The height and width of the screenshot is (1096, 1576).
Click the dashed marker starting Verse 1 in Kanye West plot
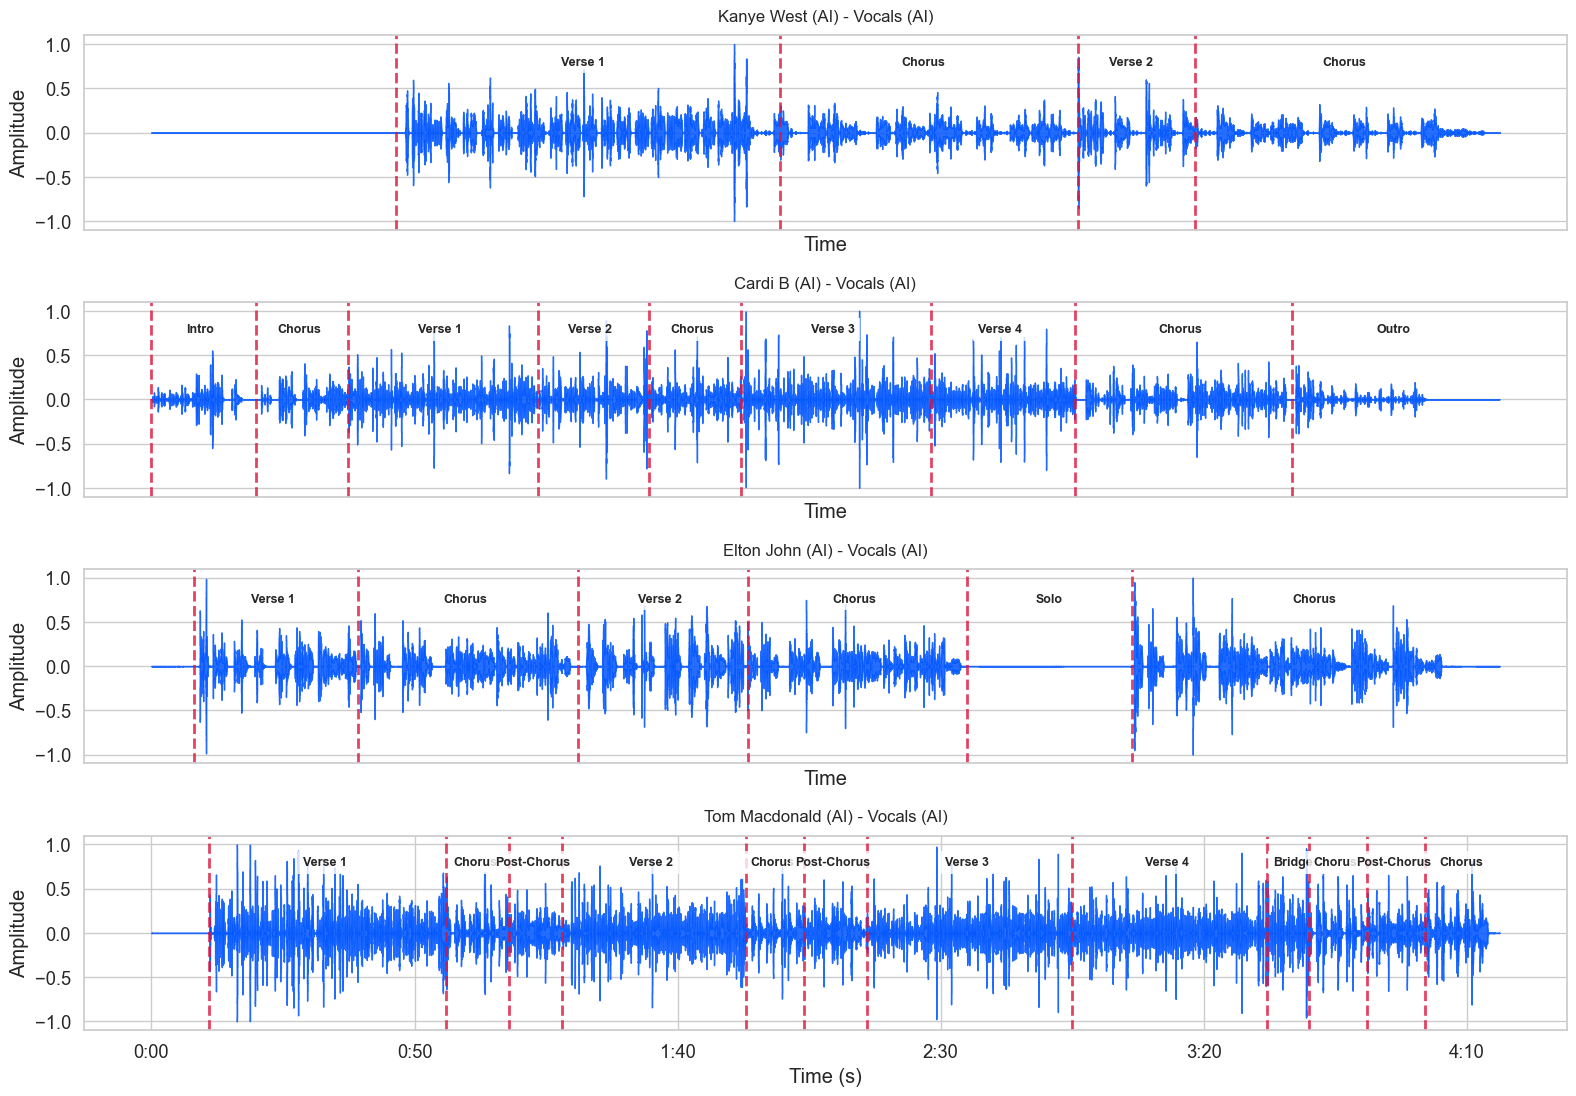tap(396, 133)
